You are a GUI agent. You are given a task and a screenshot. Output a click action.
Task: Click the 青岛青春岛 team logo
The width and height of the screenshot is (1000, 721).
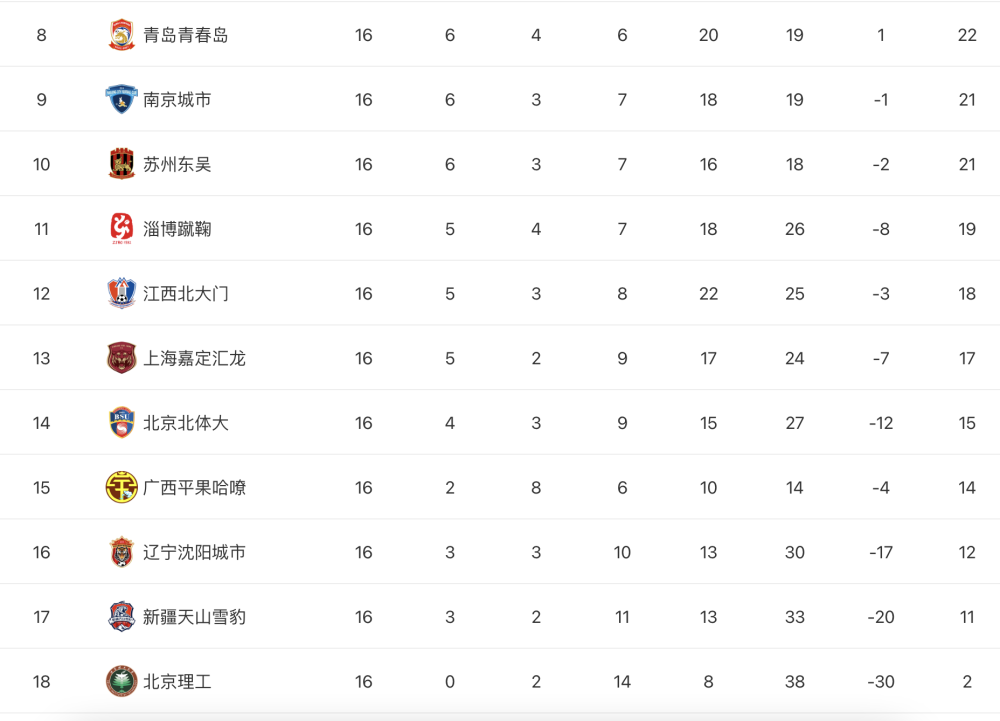121,35
